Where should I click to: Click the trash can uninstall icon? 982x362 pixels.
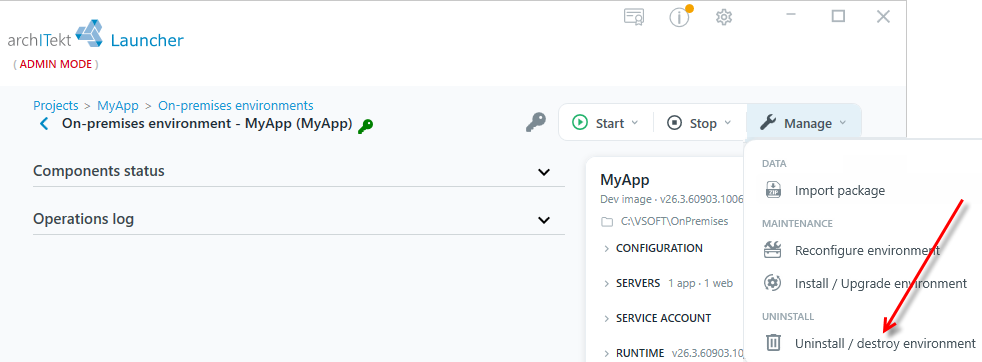coord(773,343)
